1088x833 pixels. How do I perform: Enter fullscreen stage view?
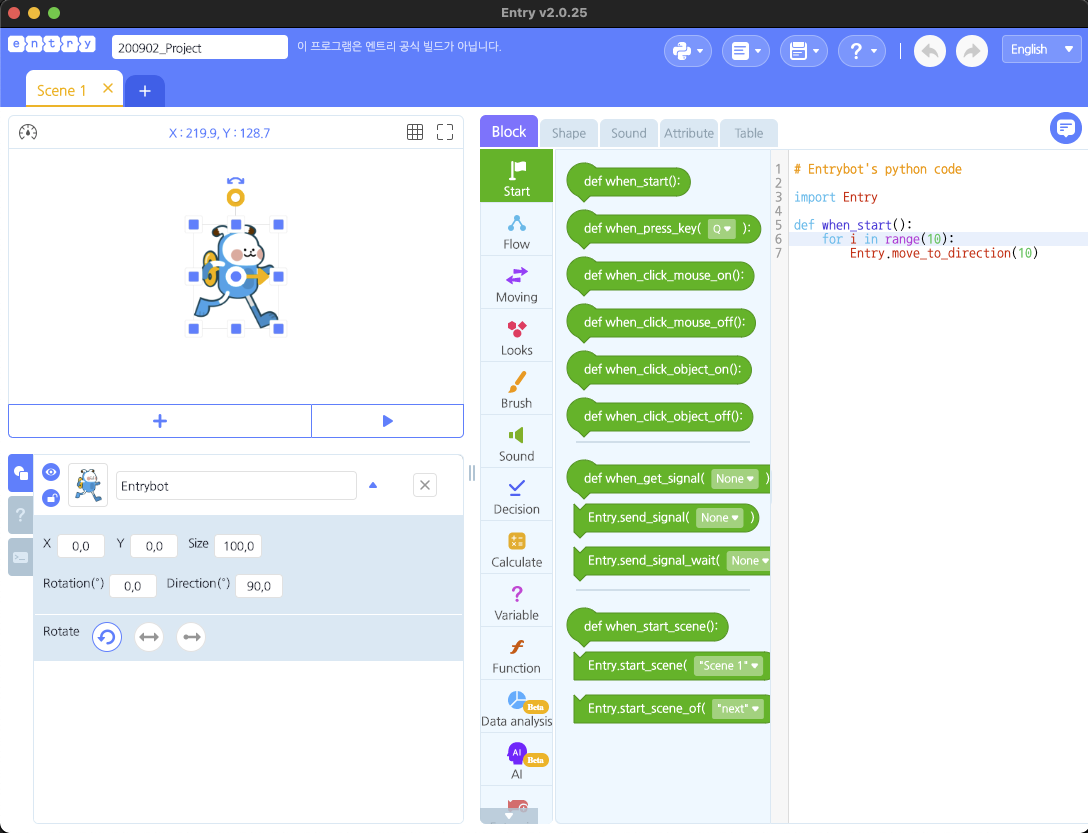click(x=445, y=132)
